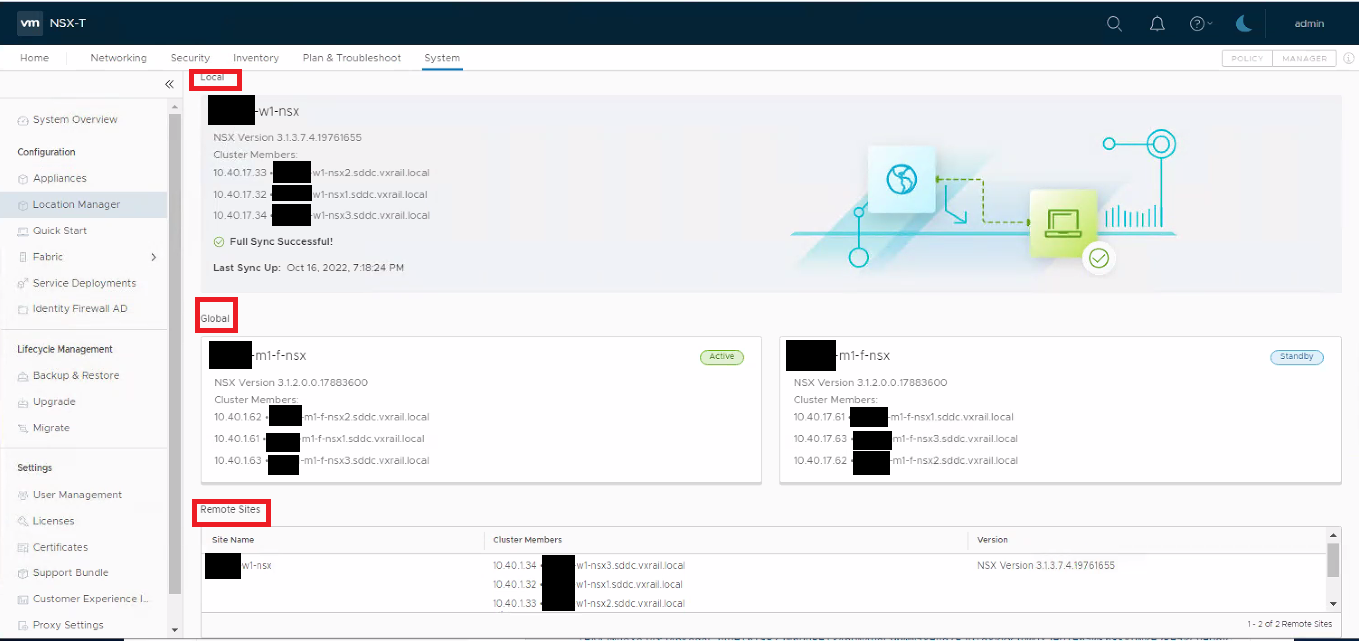1359x641 pixels.
Task: Go to the Home tab
Action: coord(34,58)
